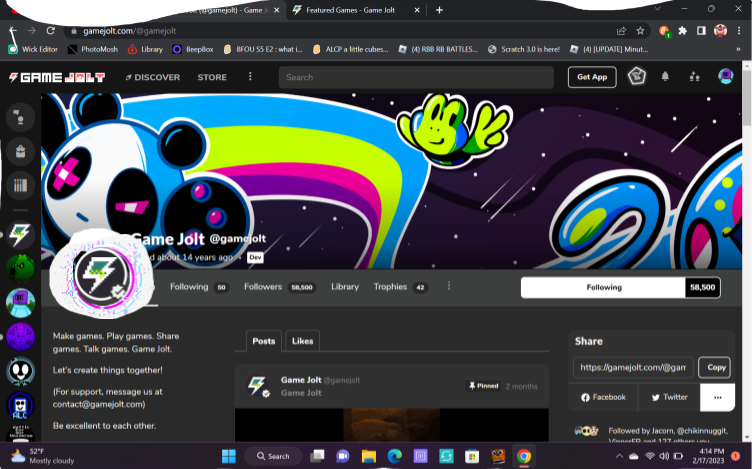Image resolution: width=752 pixels, height=469 pixels.
Task: Share the profile on Twitter
Action: 669,397
